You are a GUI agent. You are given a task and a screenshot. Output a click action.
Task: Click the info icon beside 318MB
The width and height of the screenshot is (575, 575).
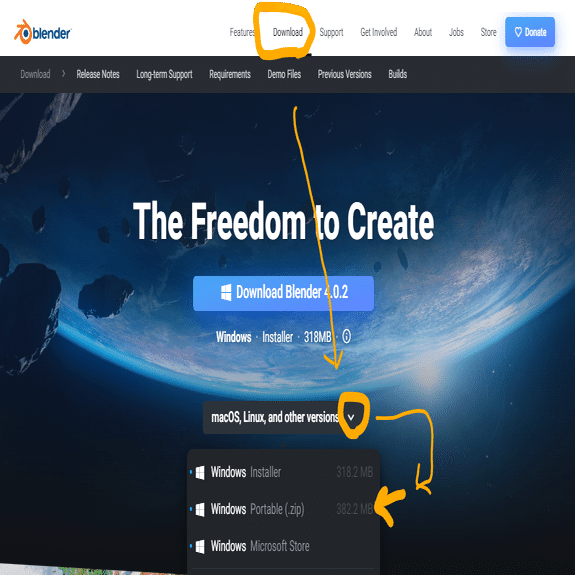pyautogui.click(x=346, y=336)
